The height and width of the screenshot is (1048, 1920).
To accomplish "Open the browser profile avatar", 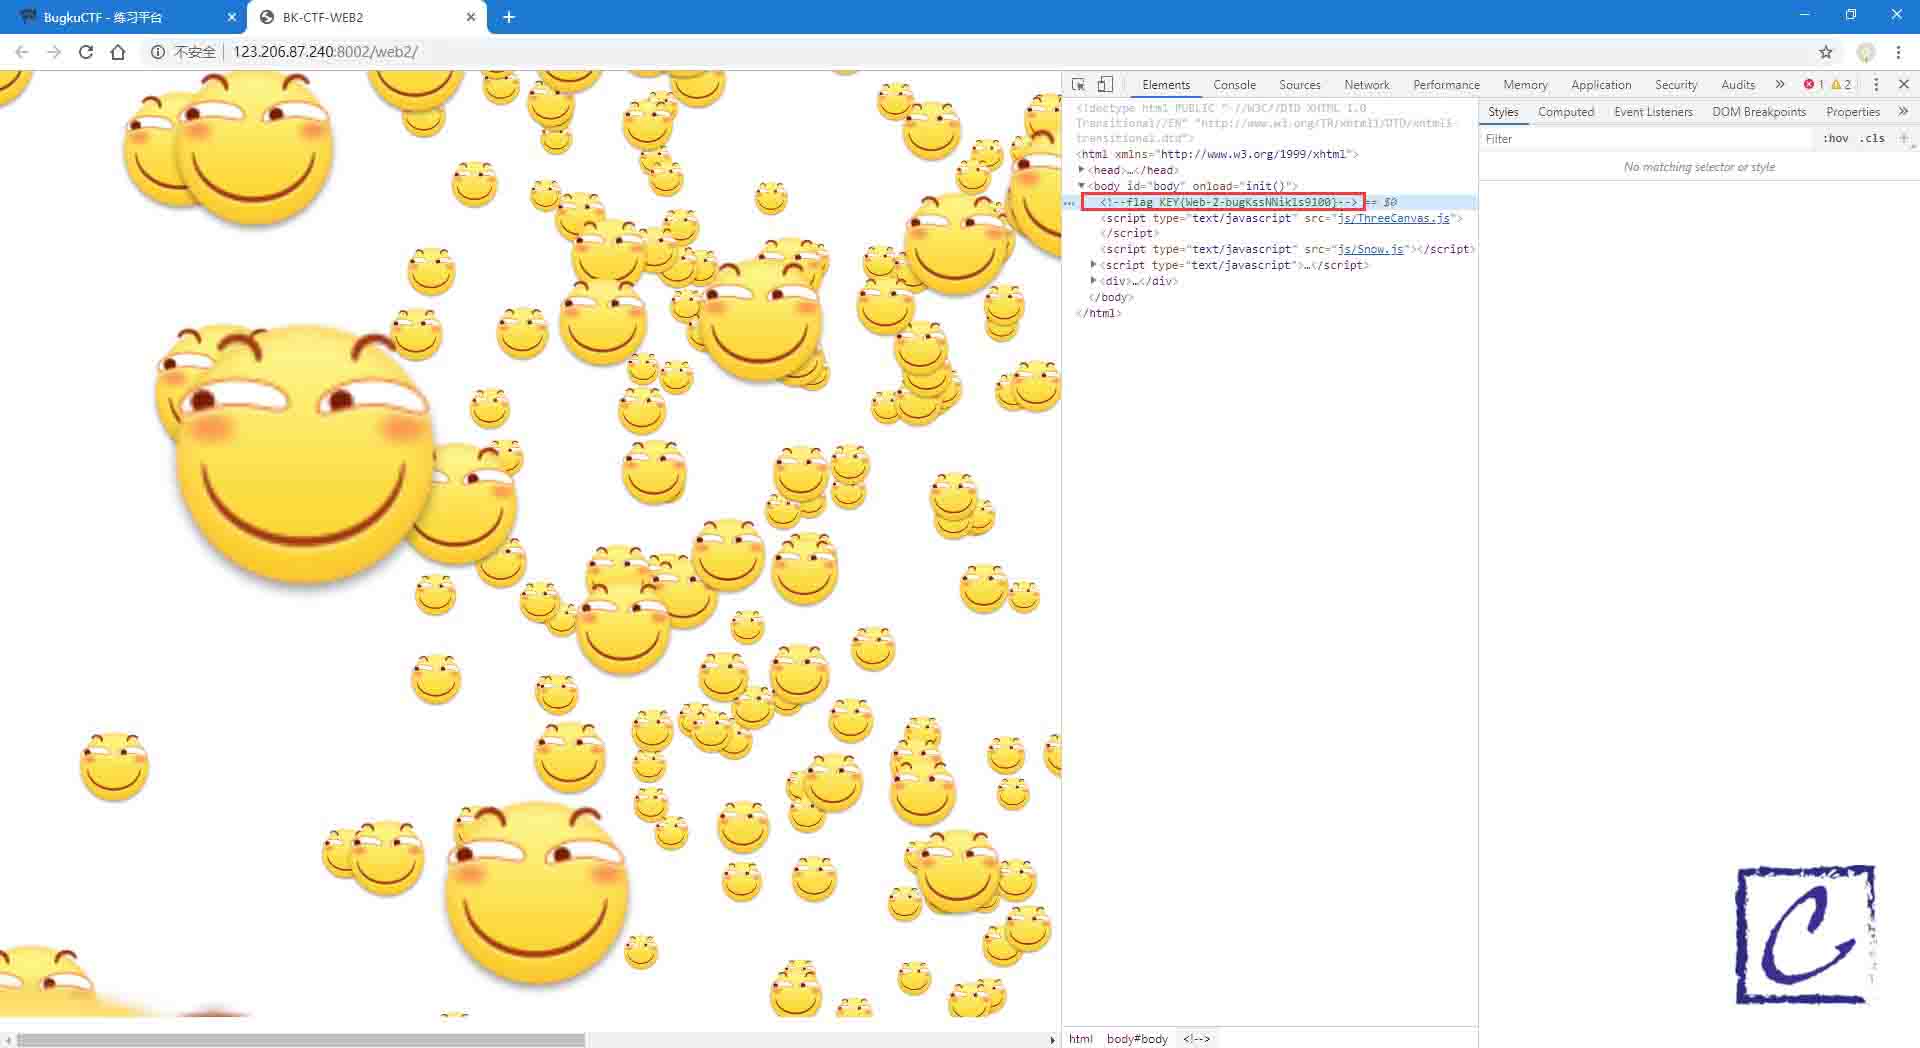I will [x=1865, y=52].
